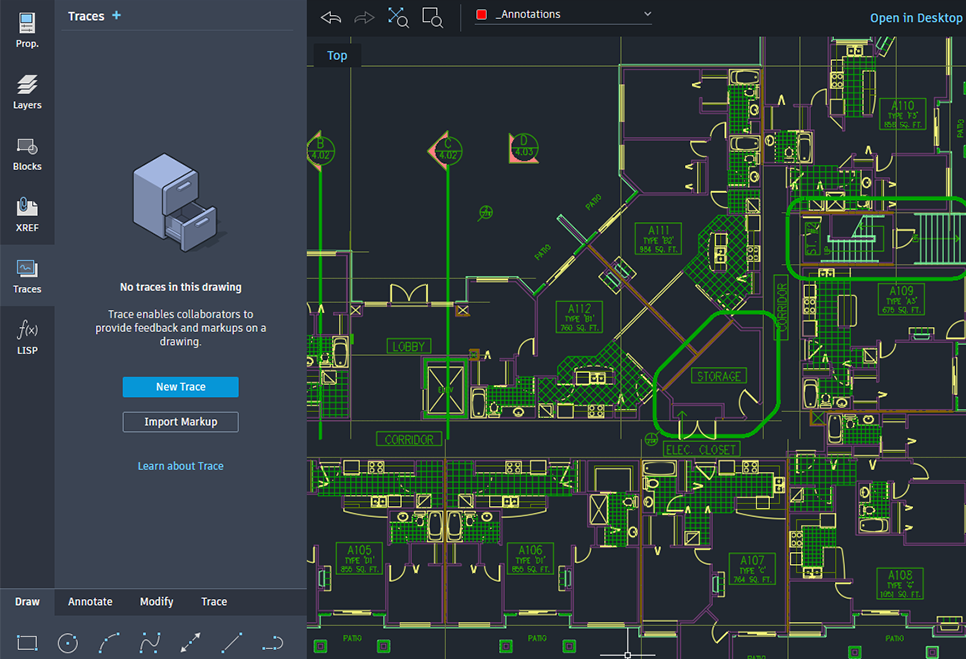The width and height of the screenshot is (966, 659).
Task: Switch to the Modify tab
Action: click(156, 602)
